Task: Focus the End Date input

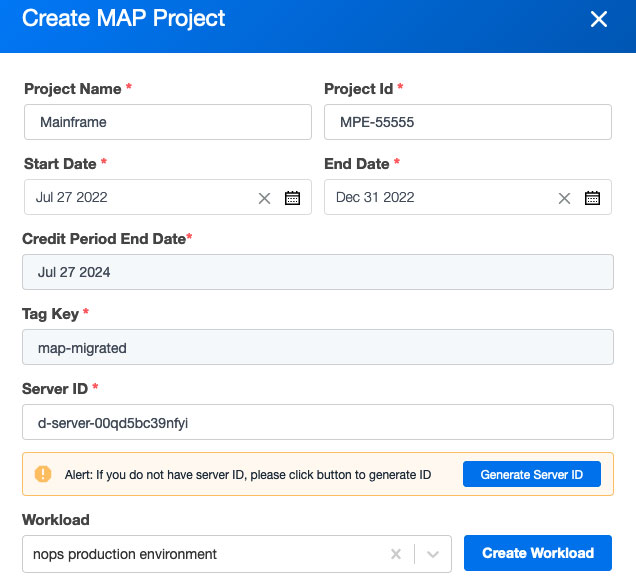Action: [x=468, y=197]
